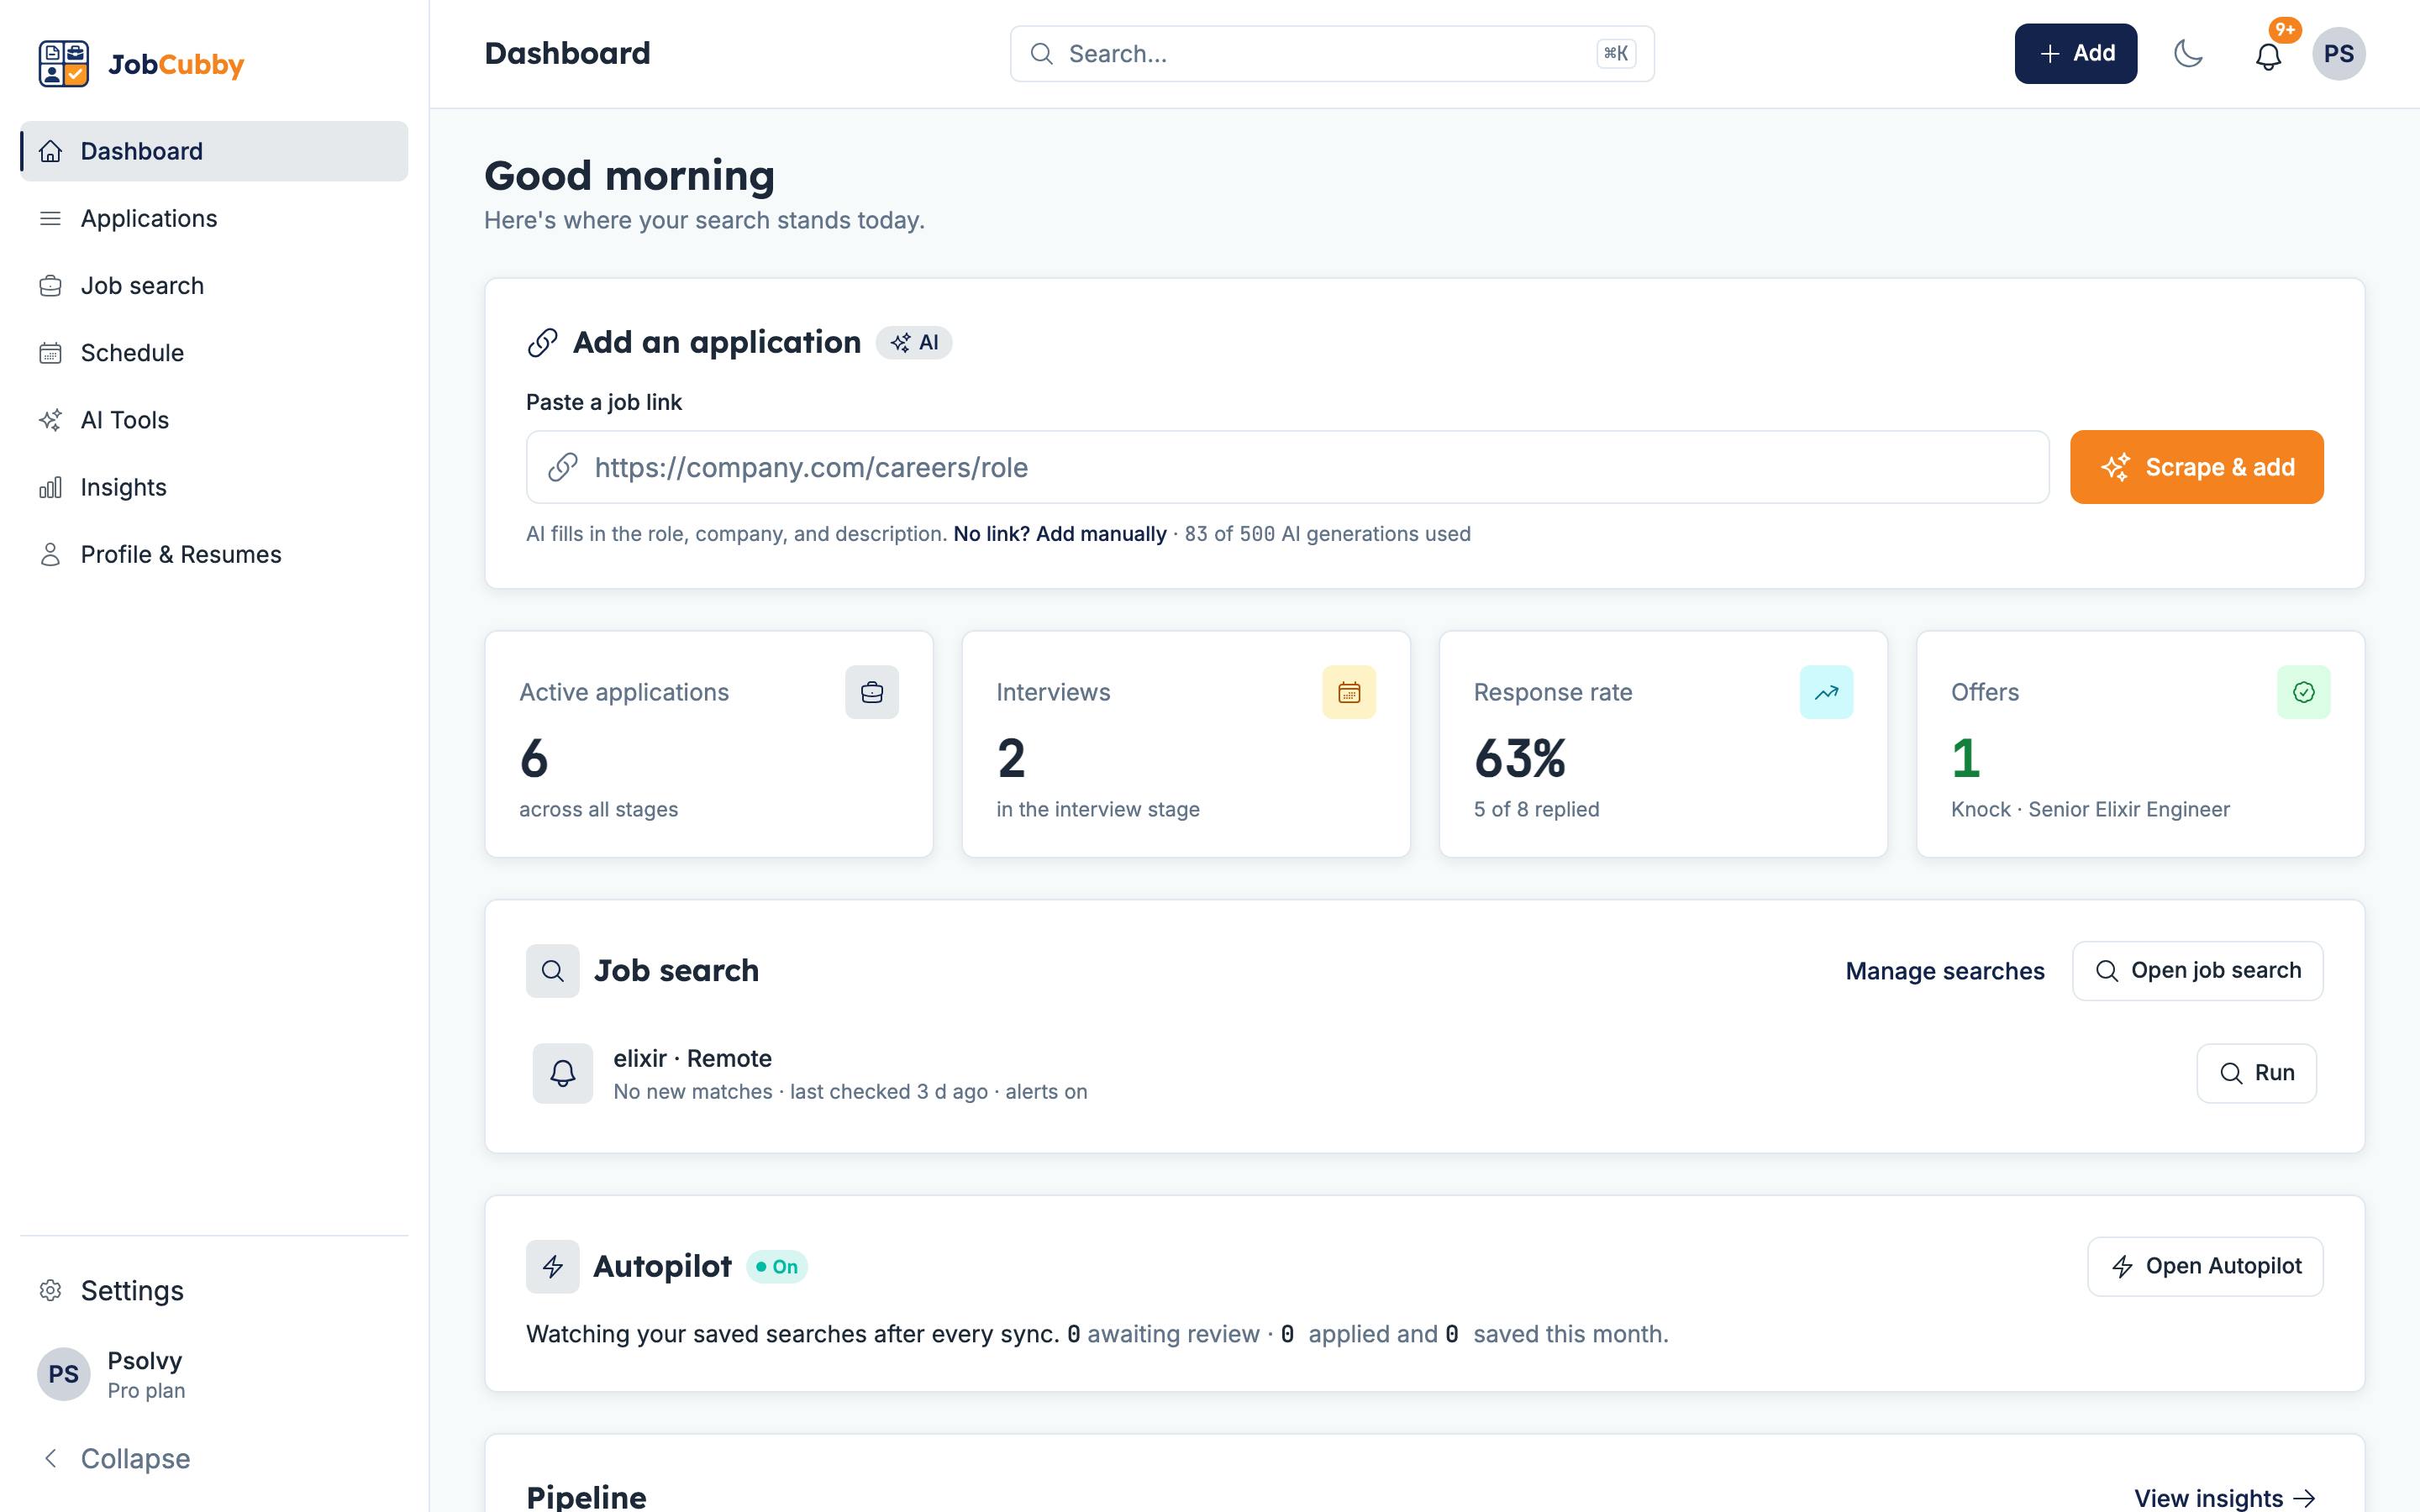Open Profile & Resumes page
Image resolution: width=2420 pixels, height=1512 pixels.
coord(214,554)
